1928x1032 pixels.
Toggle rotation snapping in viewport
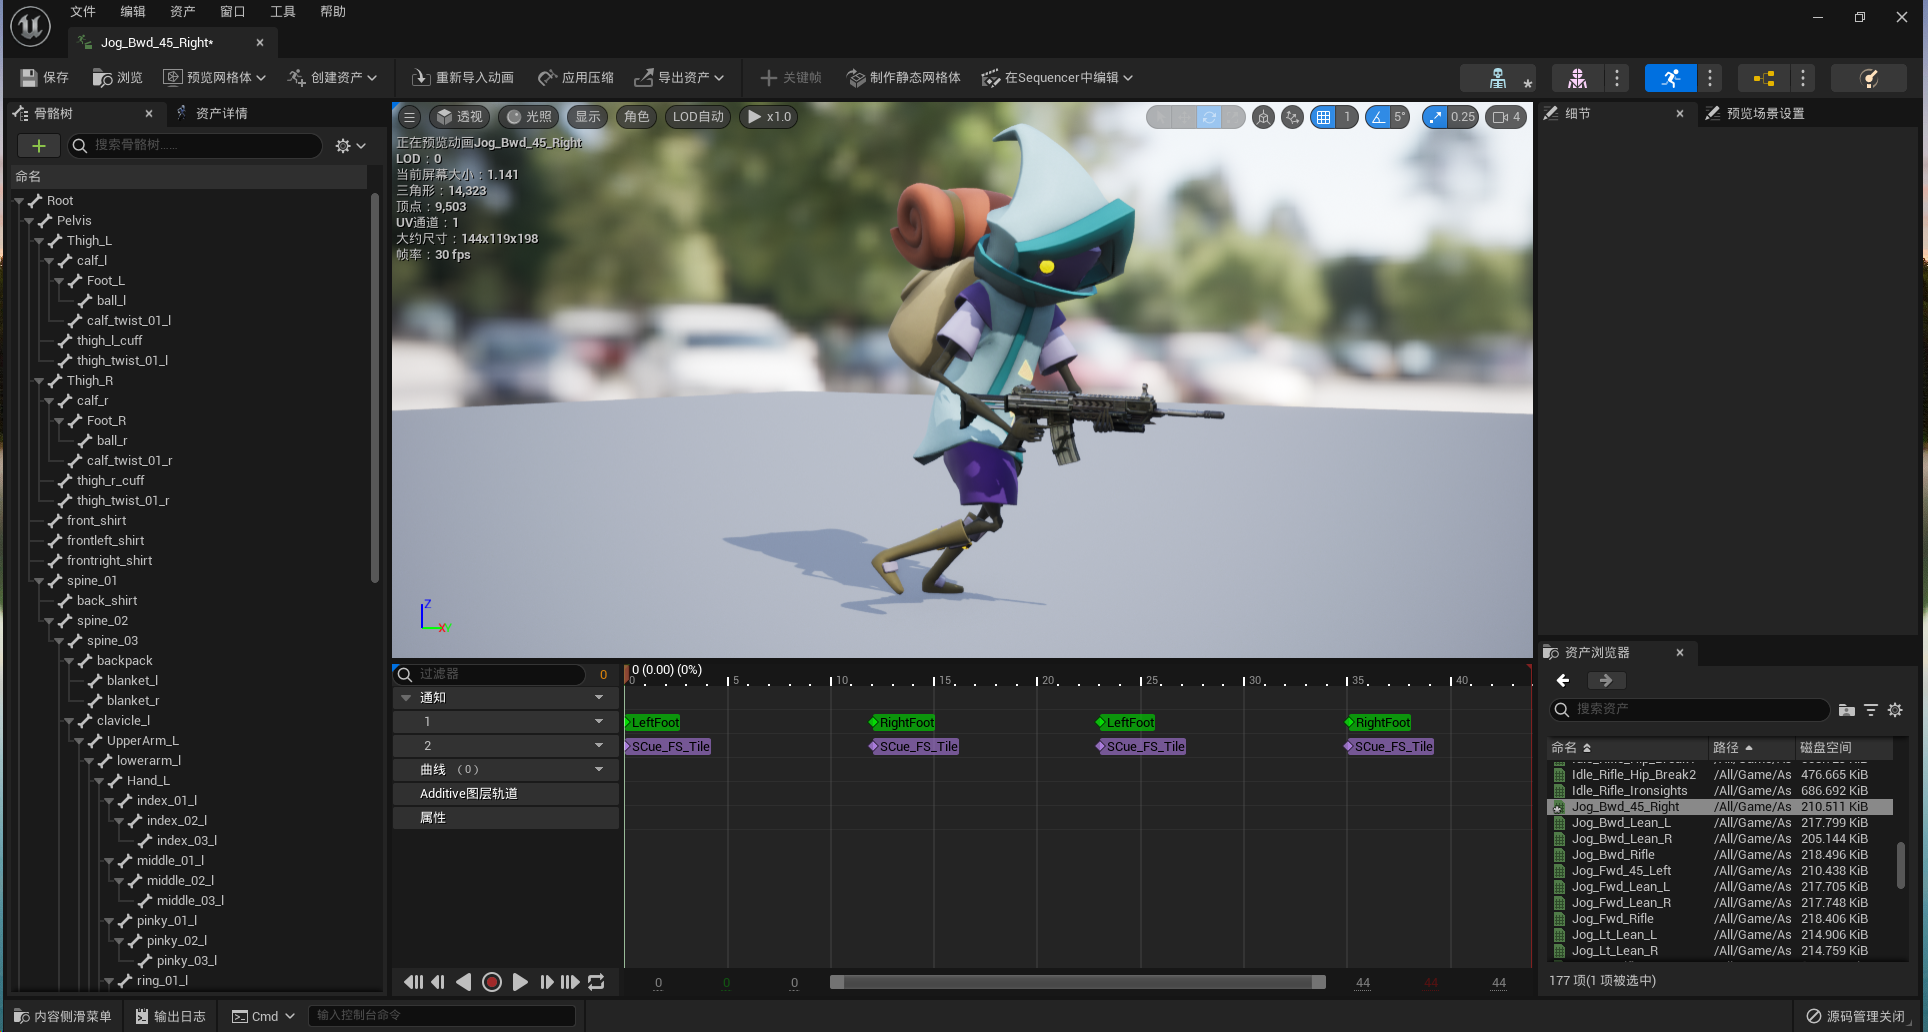(x=1378, y=117)
